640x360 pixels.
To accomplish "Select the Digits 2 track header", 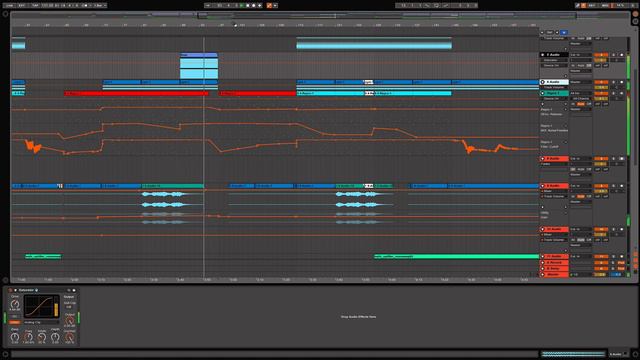I will coord(556,93).
